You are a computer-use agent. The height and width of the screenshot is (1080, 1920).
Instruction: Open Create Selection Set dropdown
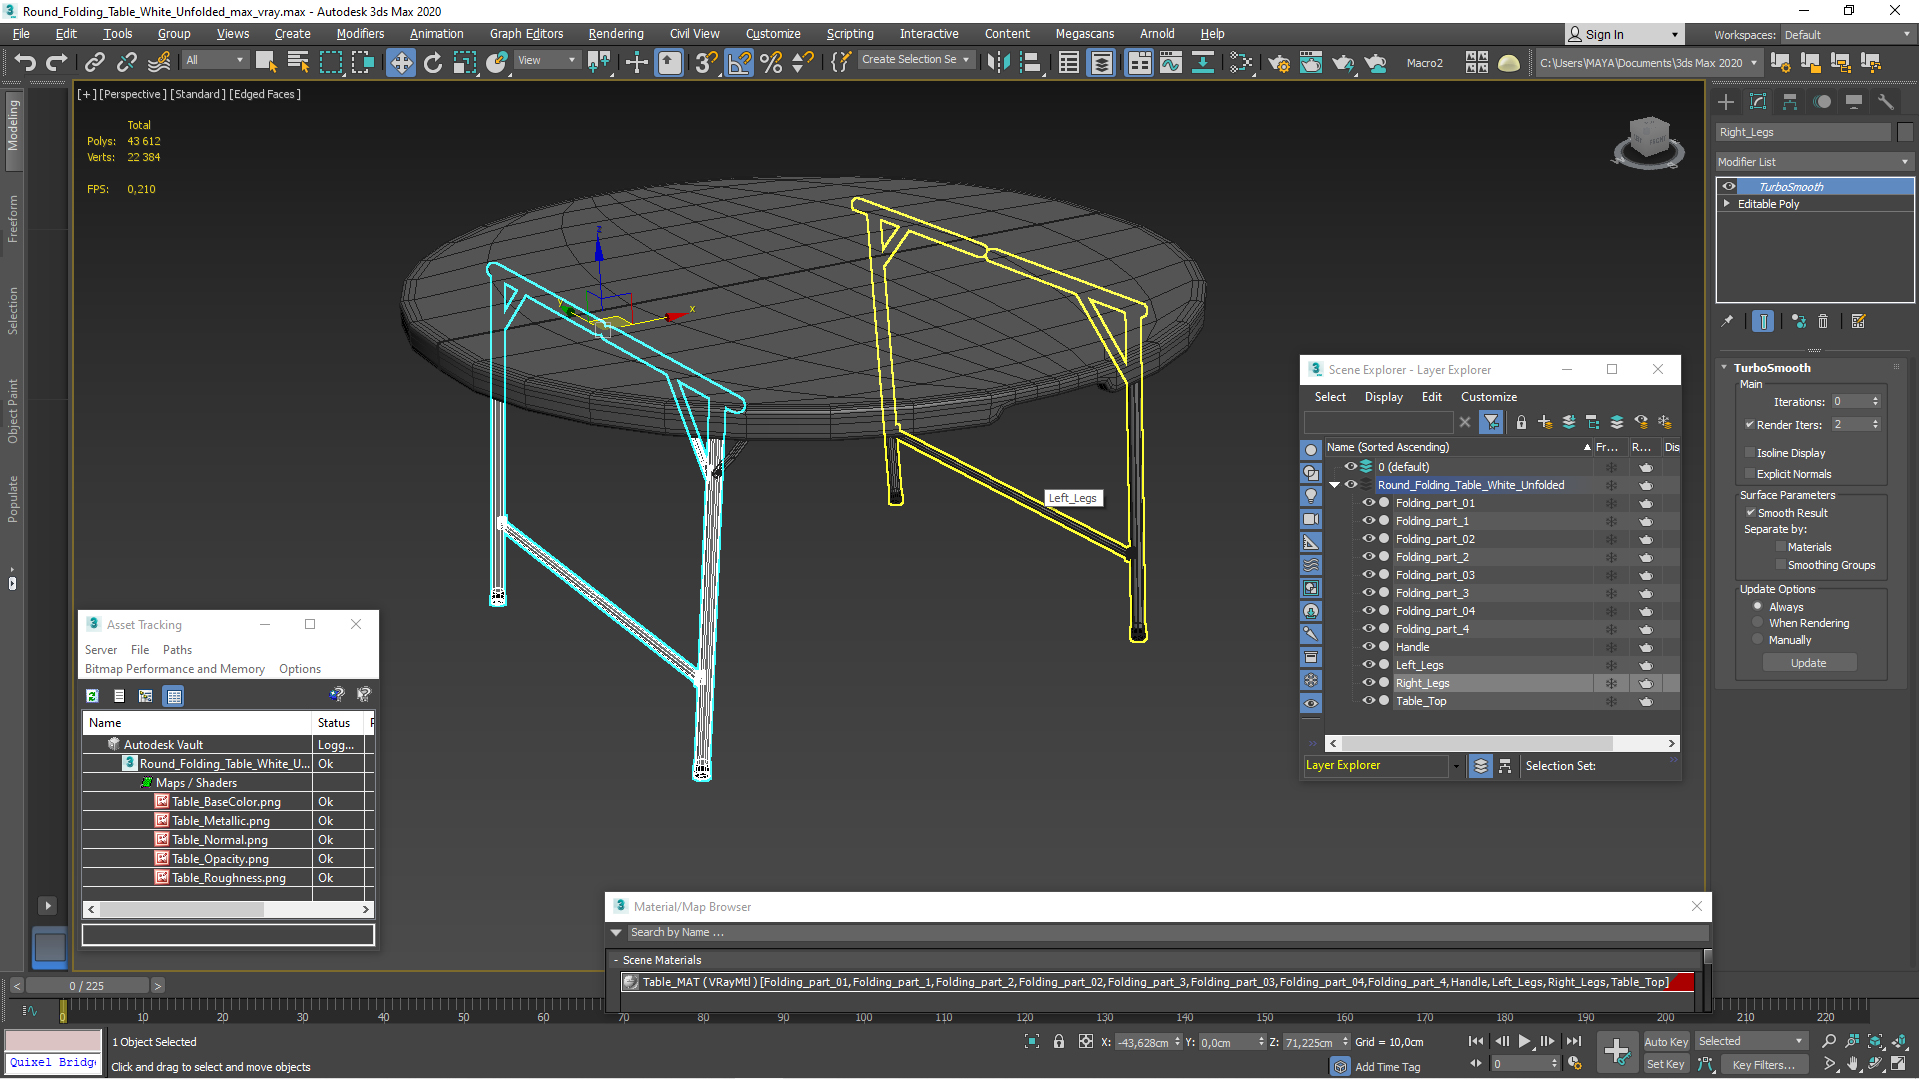point(915,60)
